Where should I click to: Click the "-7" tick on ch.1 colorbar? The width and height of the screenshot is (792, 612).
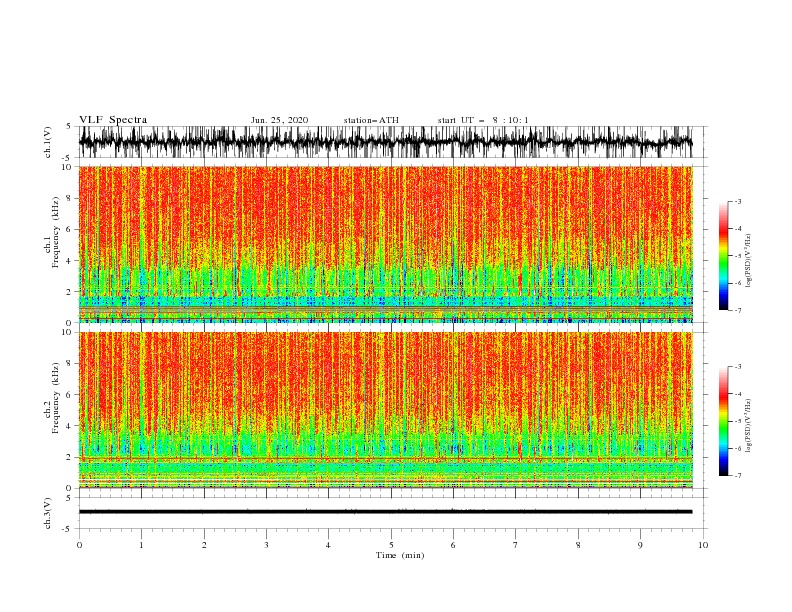pyautogui.click(x=737, y=310)
